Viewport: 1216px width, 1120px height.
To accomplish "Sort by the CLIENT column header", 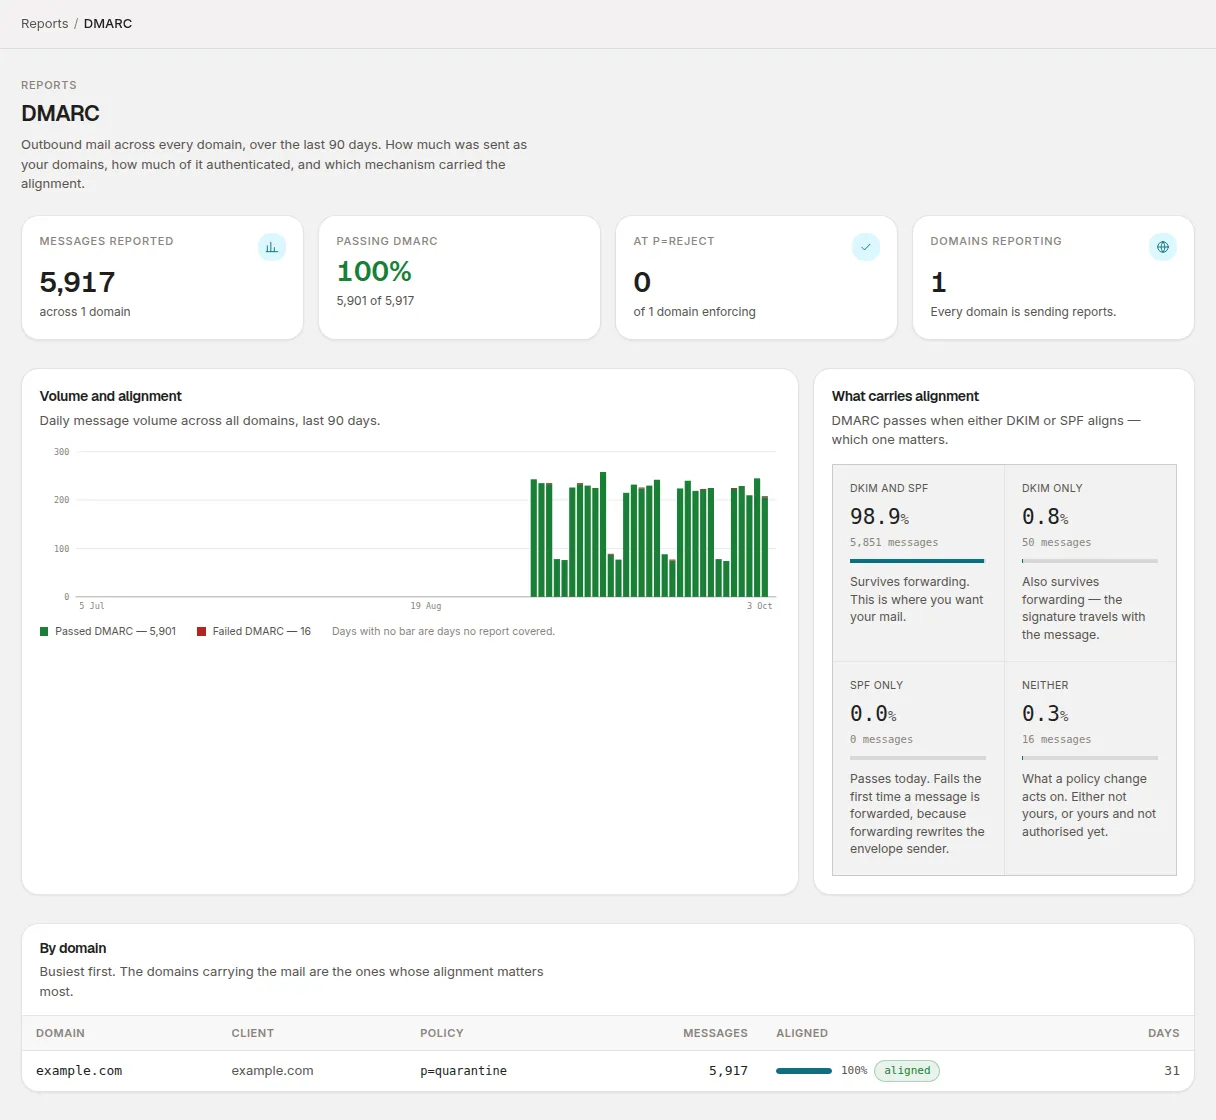I will pos(252,1033).
